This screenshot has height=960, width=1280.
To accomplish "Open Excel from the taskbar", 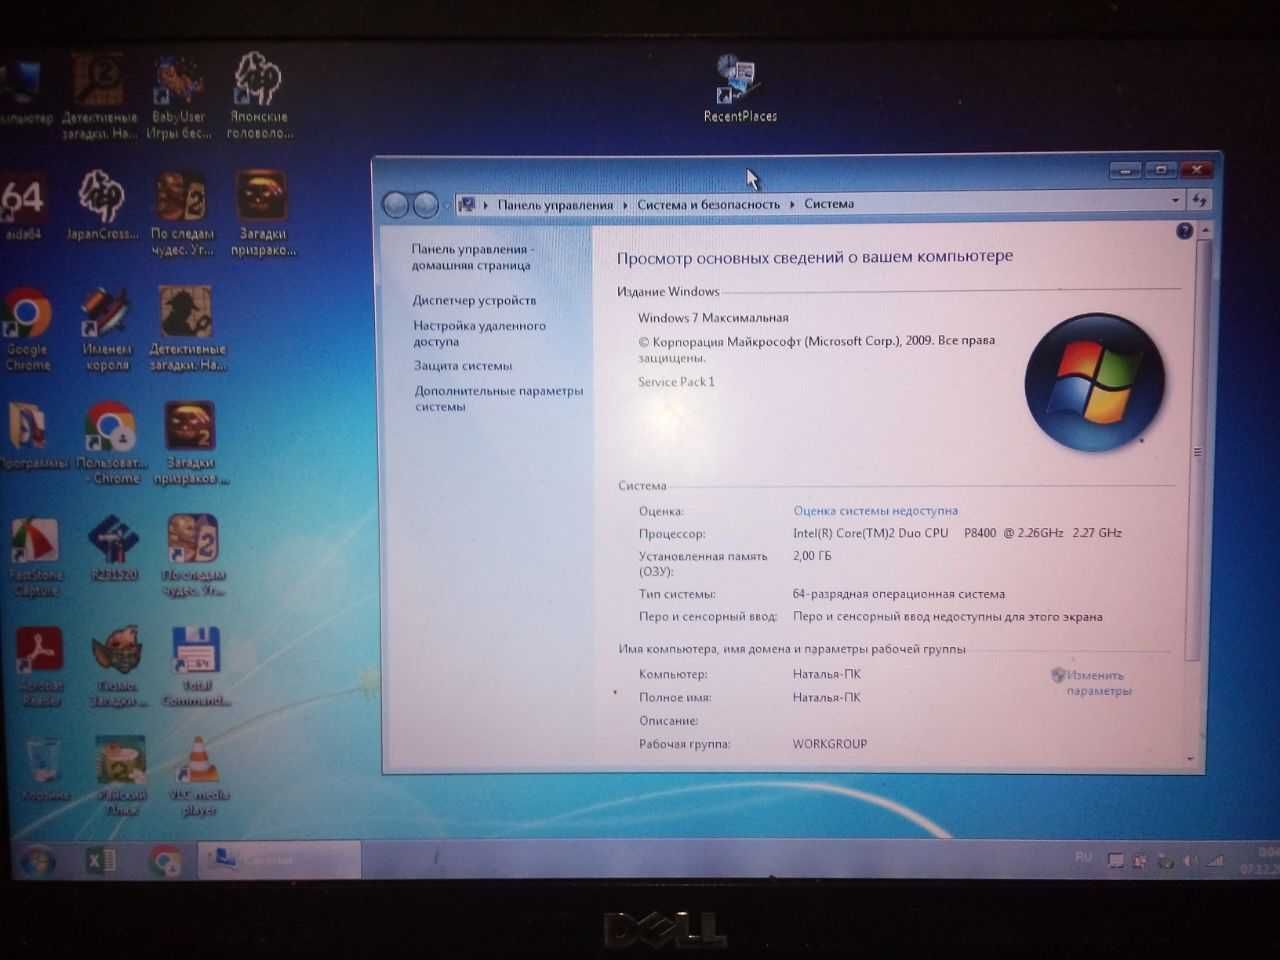I will tap(100, 860).
